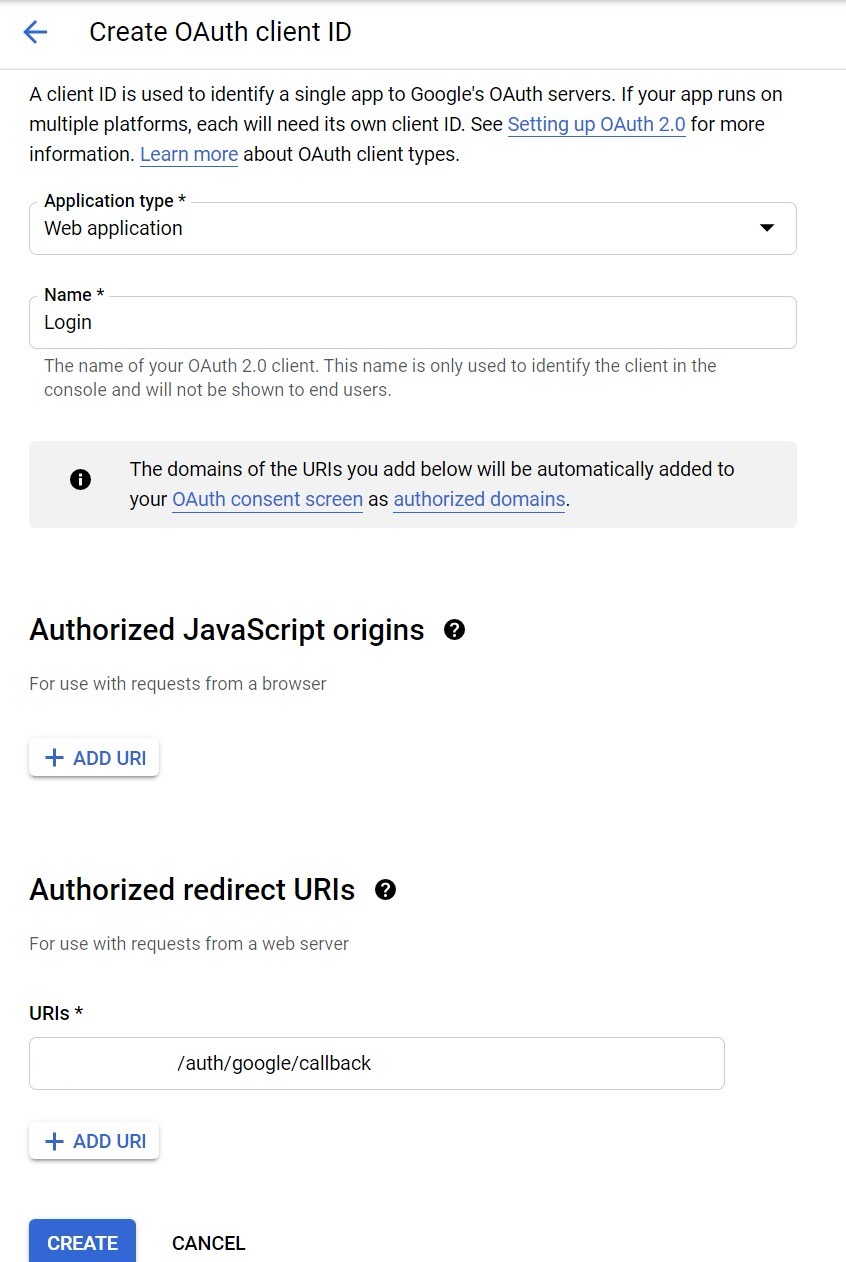This screenshot has width=846, height=1262.
Task: Visit the authorized domains link
Action: click(x=480, y=499)
